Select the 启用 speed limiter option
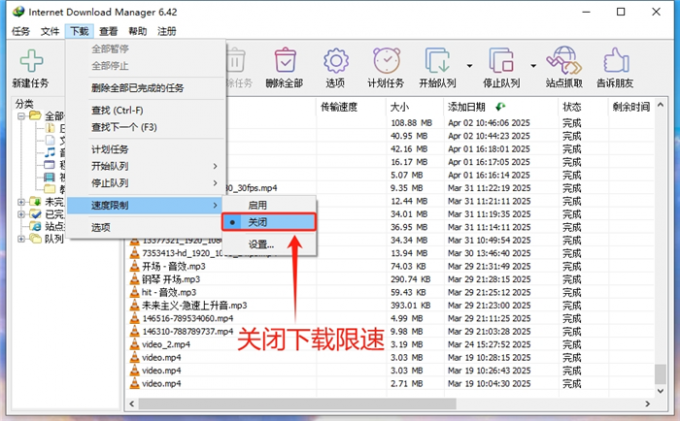The width and height of the screenshot is (680, 421). (x=269, y=205)
